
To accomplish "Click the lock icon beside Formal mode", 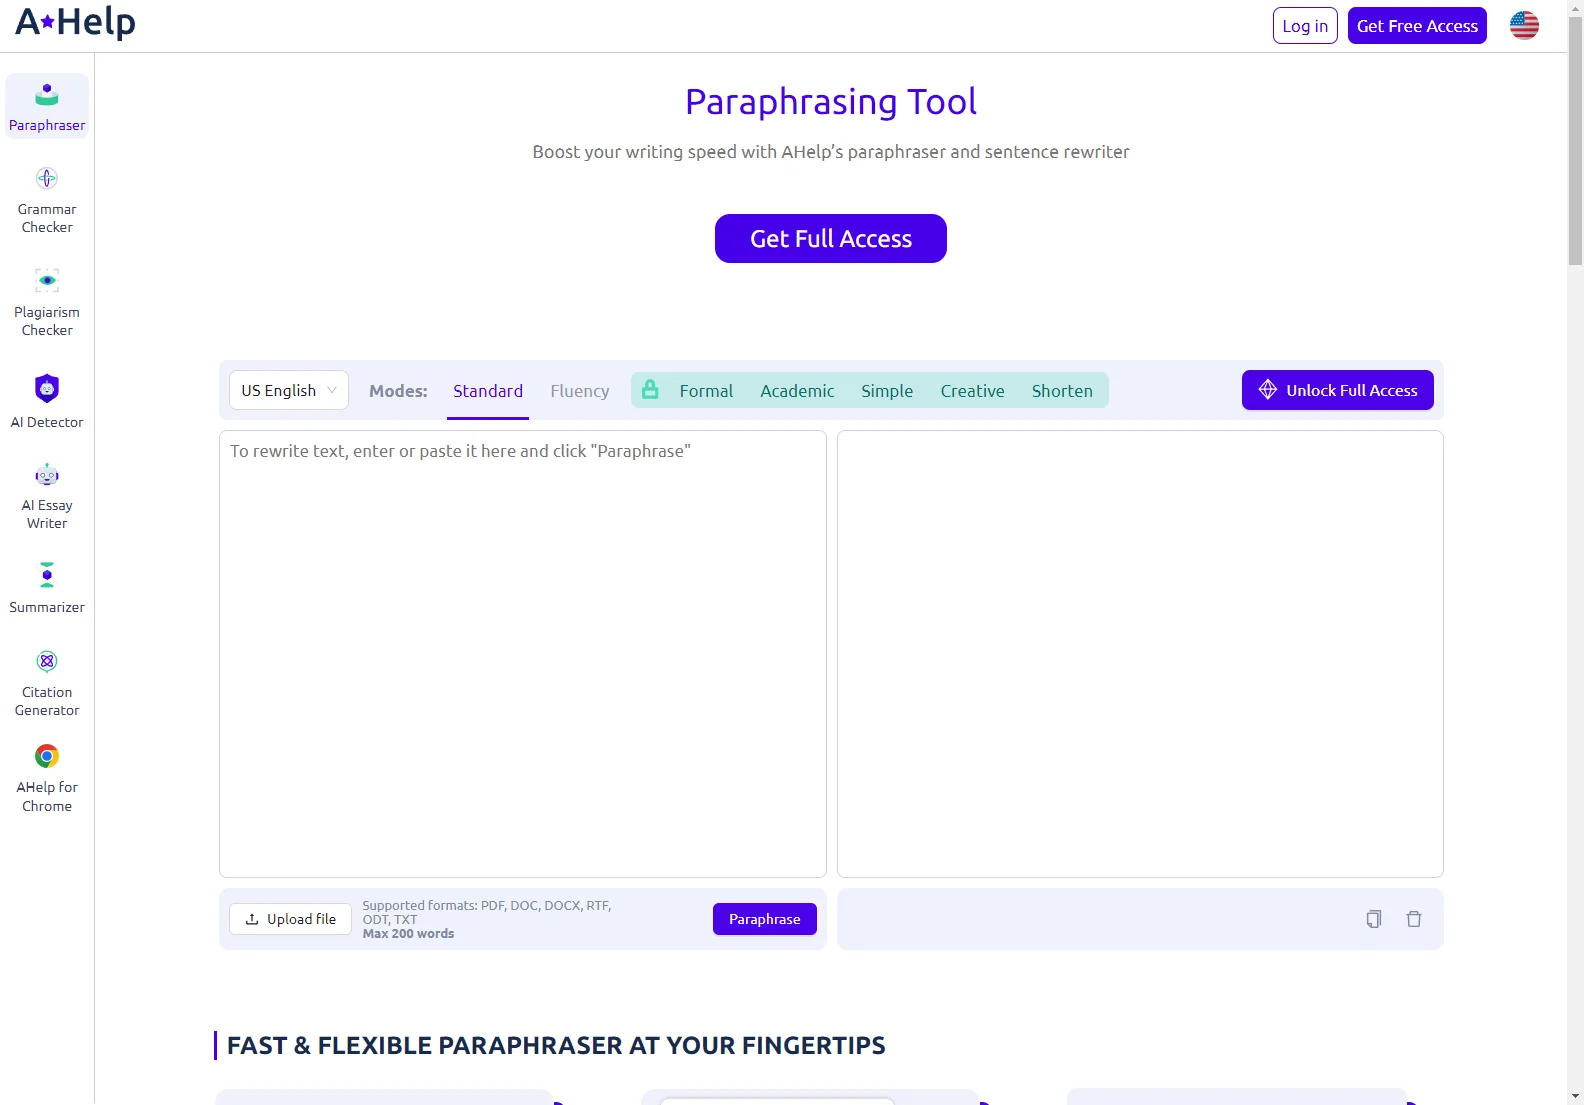I will point(650,389).
